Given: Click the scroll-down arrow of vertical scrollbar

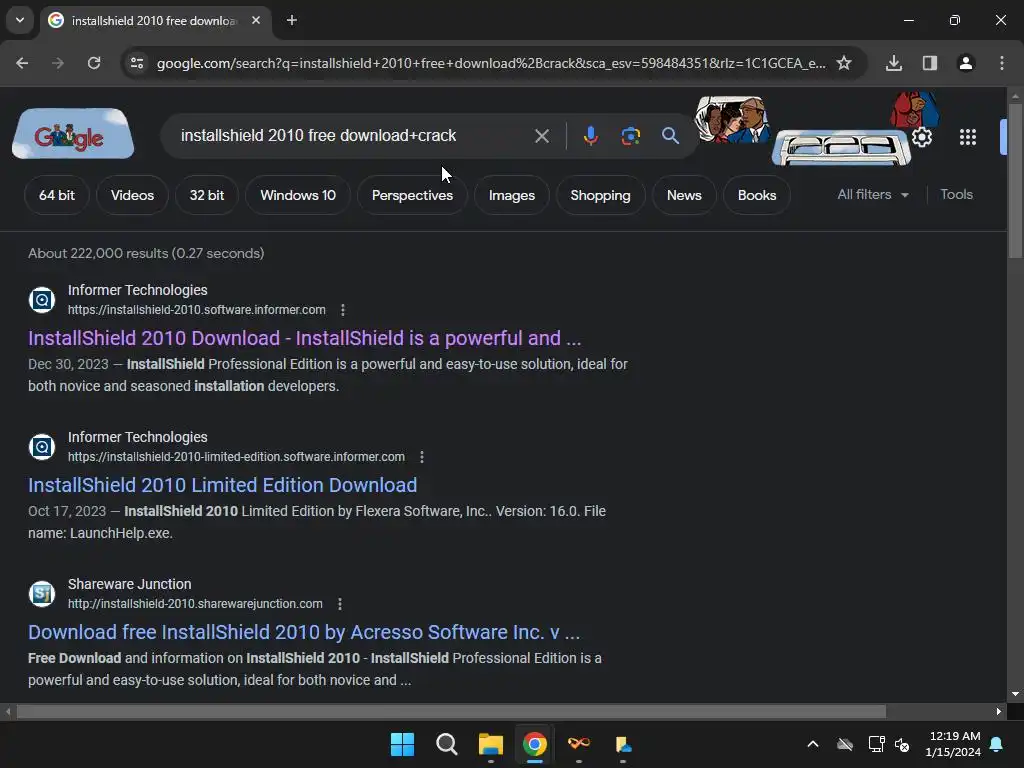Looking at the screenshot, I should (x=1015, y=694).
